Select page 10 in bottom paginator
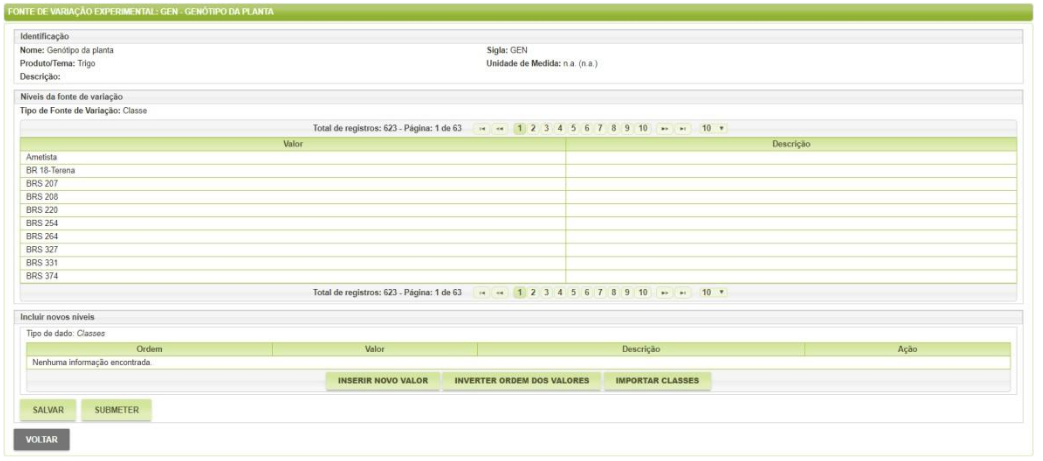1043x461 pixels. point(643,293)
